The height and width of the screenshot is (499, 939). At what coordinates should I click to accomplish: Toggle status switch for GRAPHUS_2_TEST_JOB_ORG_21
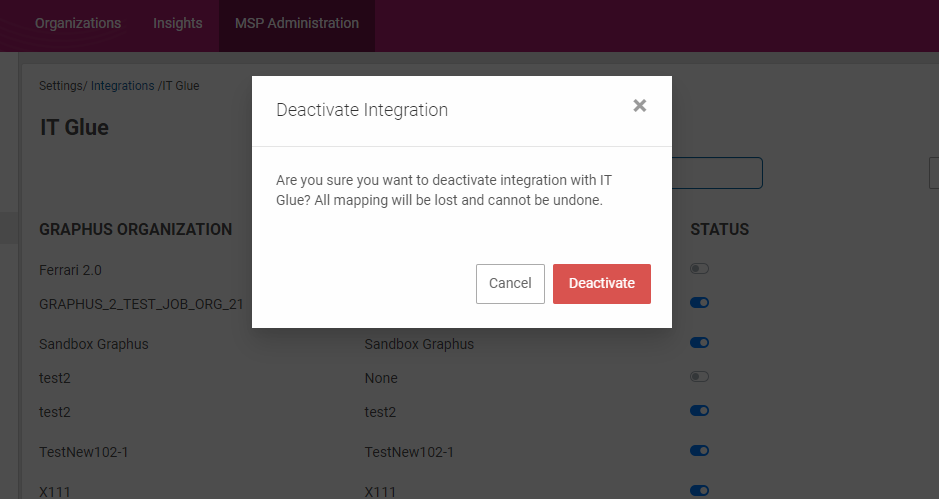pos(699,303)
